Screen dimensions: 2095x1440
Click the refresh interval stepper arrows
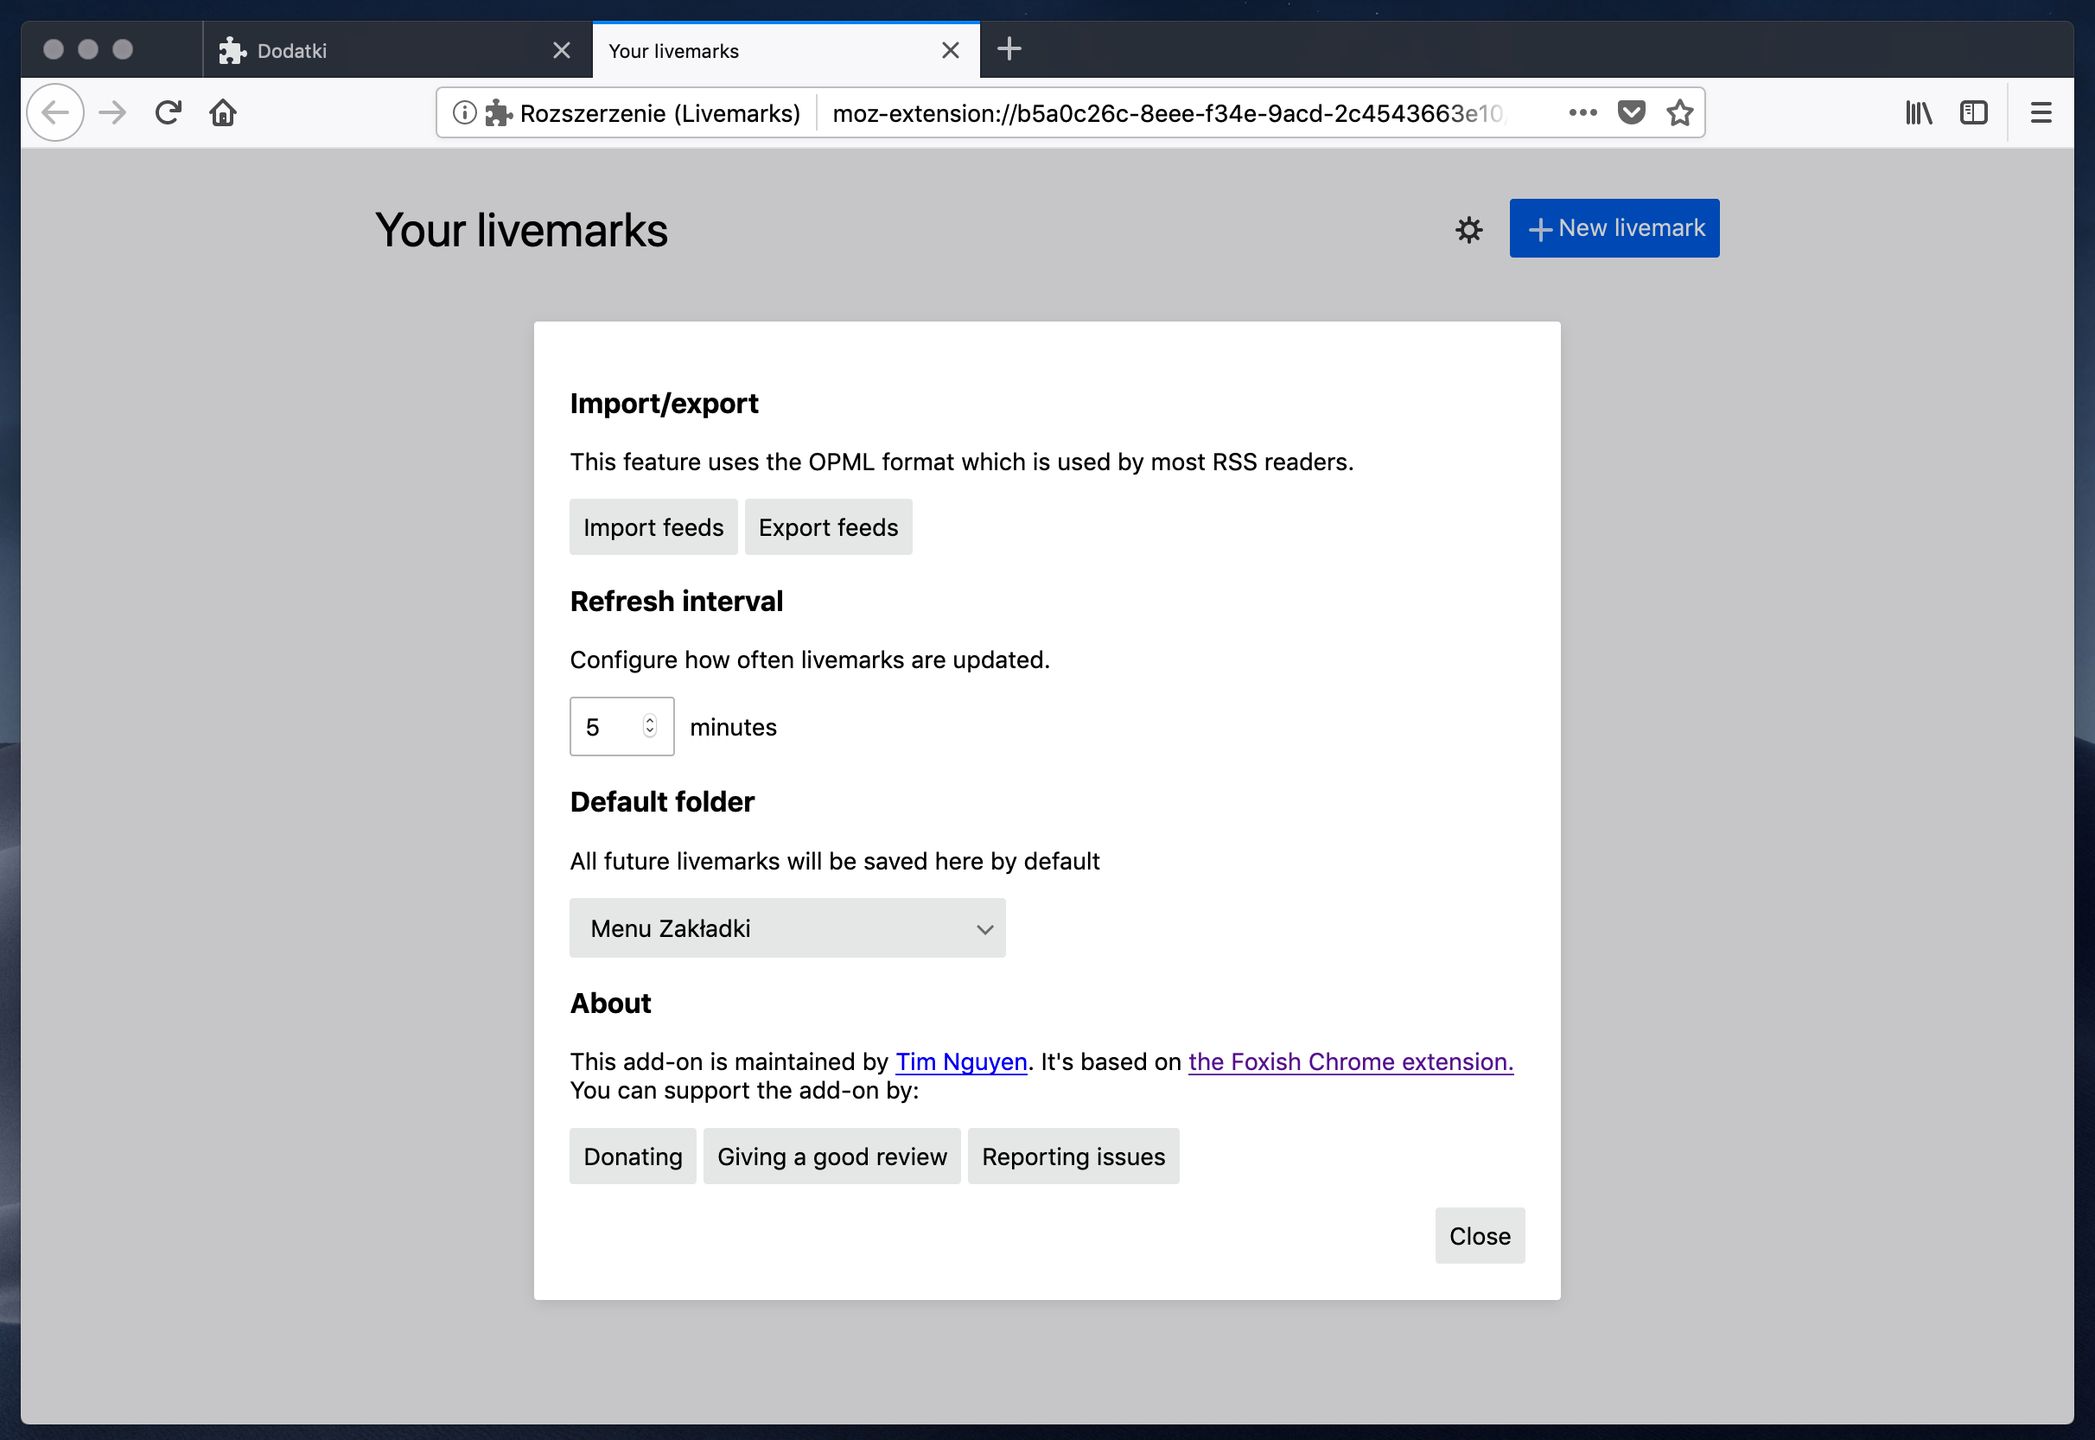(650, 726)
